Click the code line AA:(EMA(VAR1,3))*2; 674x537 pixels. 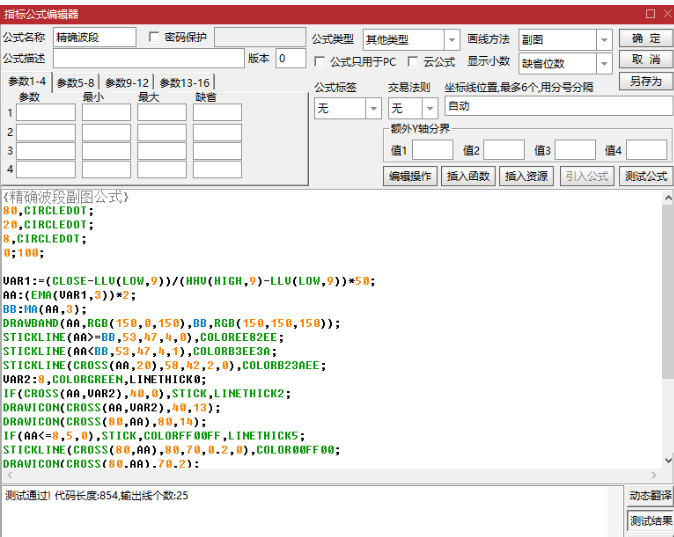[x=69, y=295]
